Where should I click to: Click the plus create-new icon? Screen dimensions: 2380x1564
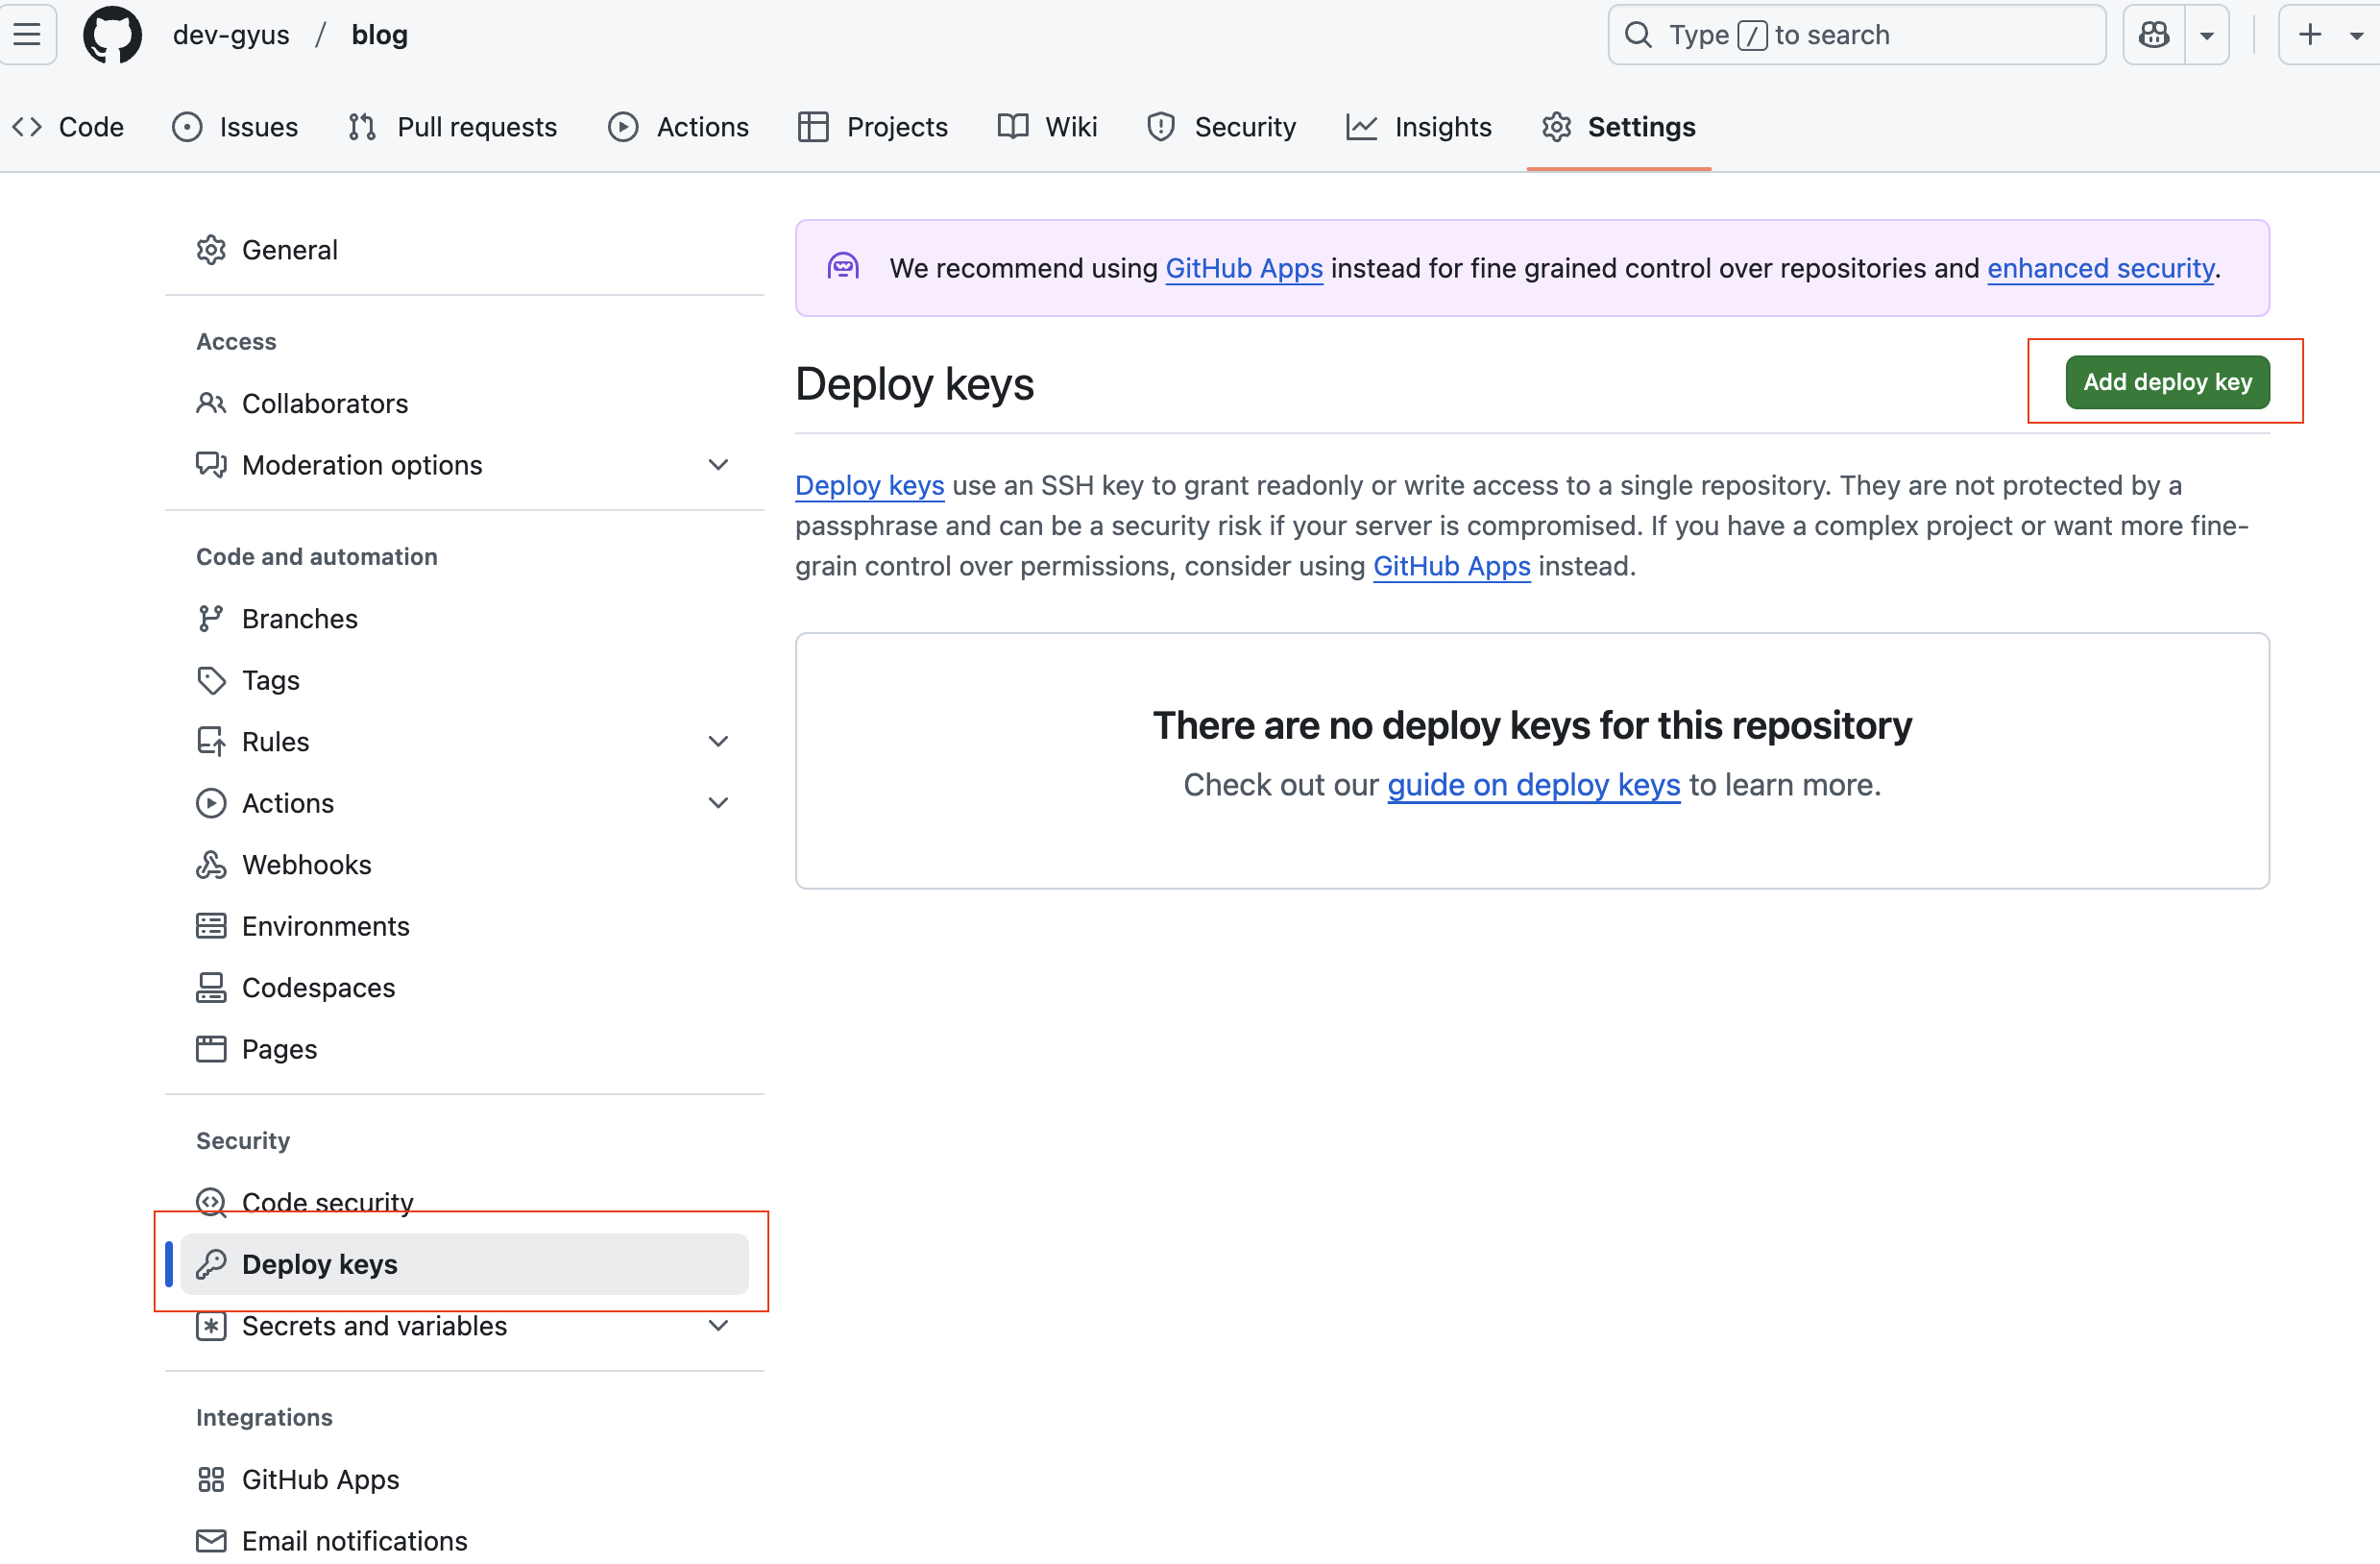[x=2309, y=35]
